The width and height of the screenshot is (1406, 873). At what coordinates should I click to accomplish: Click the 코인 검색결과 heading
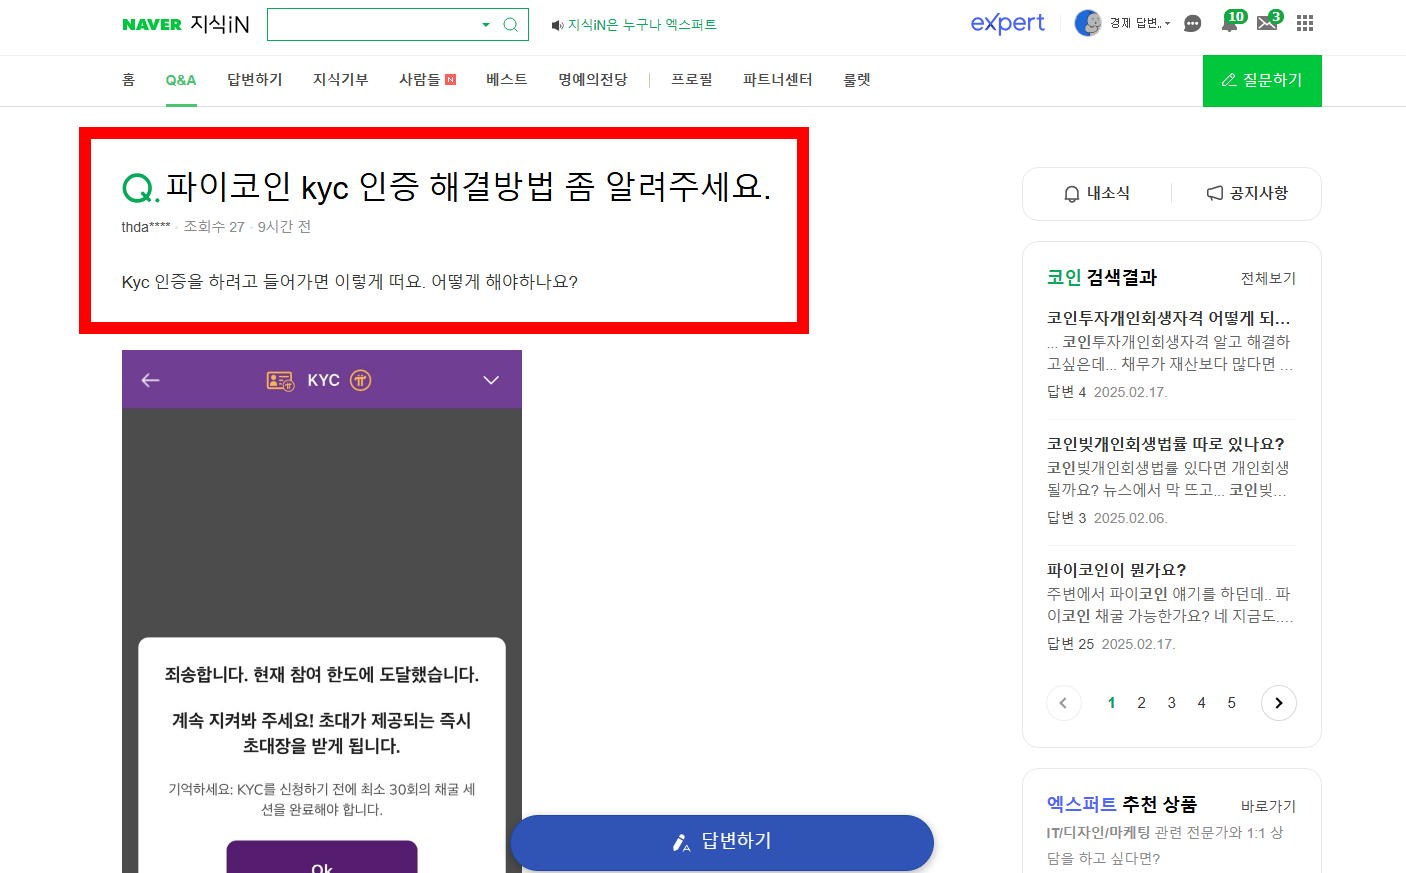[x=1102, y=277]
